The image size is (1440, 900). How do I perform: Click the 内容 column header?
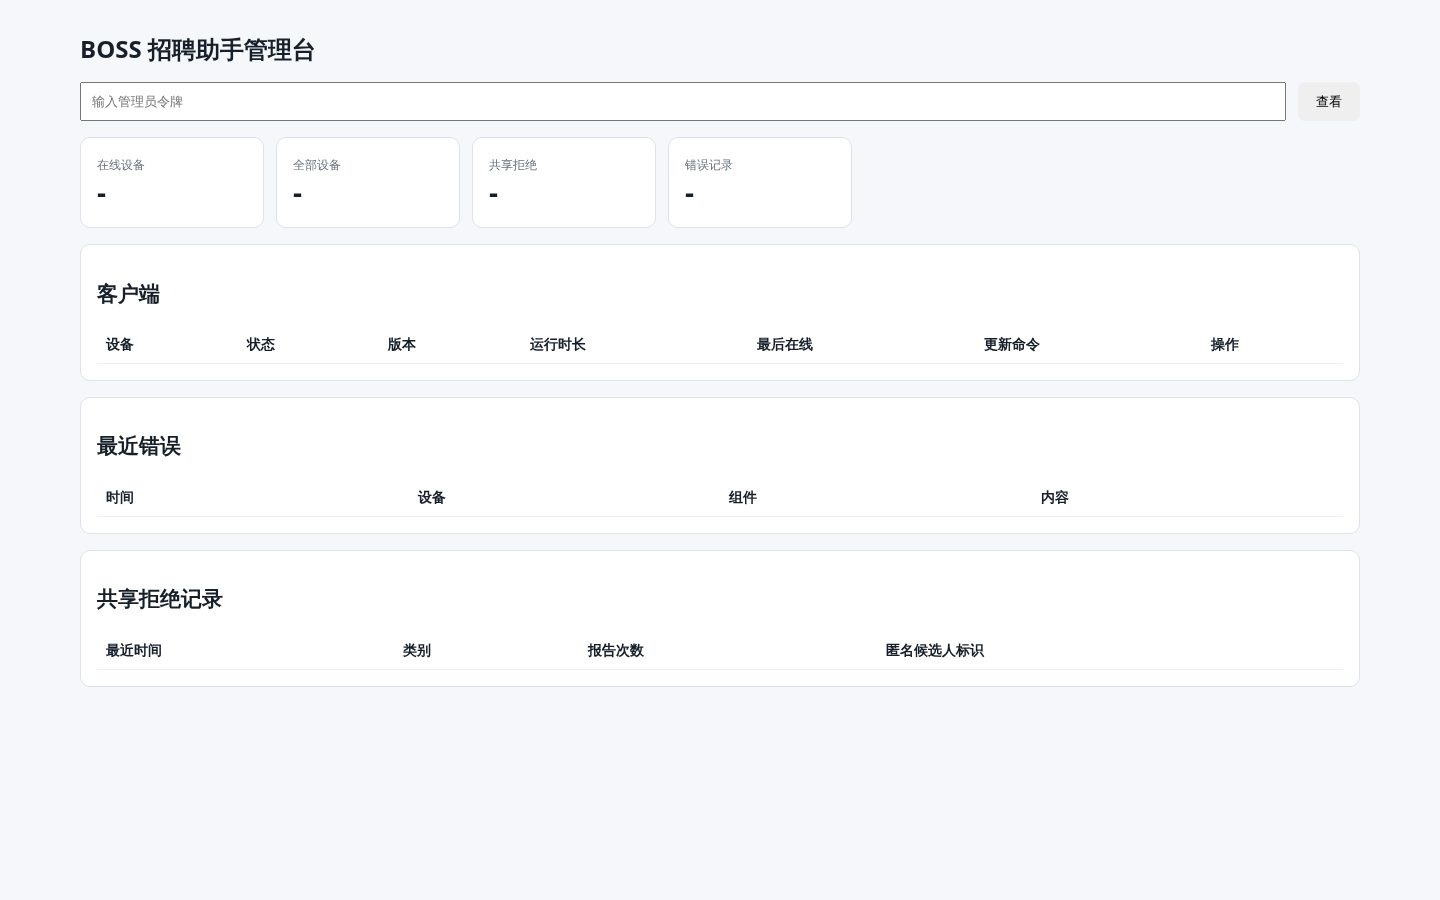click(x=1055, y=497)
